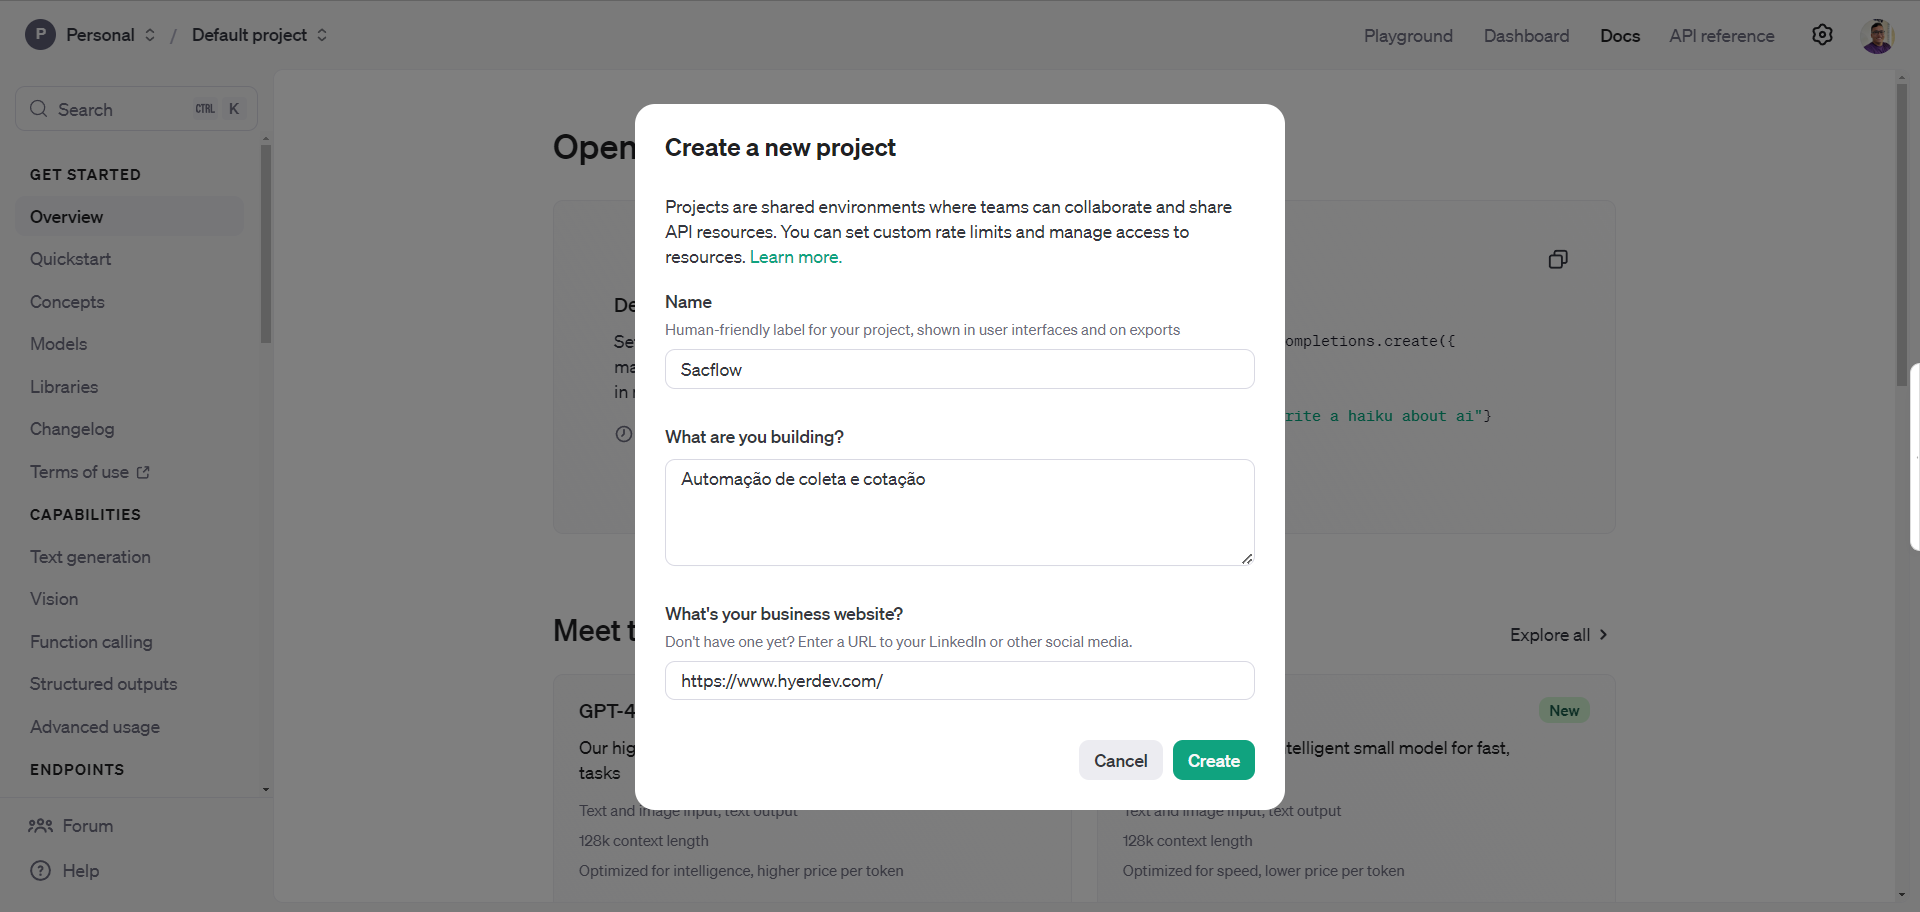
Task: Expand the Personal organization switcher
Action: [149, 35]
